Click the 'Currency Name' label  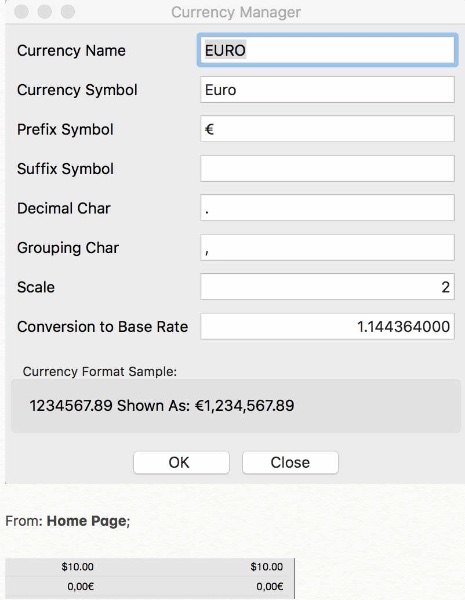(x=71, y=51)
